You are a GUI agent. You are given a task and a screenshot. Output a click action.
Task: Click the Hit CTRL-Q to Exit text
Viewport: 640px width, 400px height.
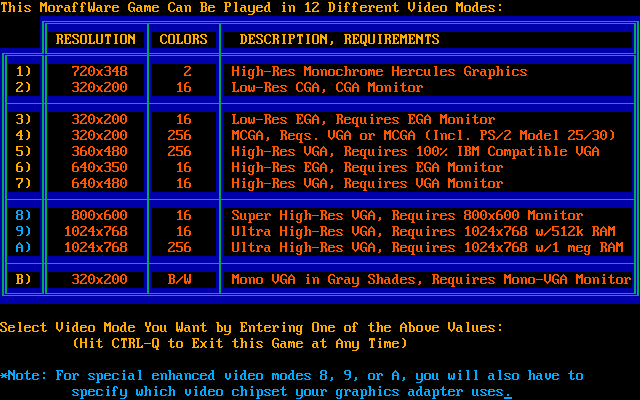[240, 344]
